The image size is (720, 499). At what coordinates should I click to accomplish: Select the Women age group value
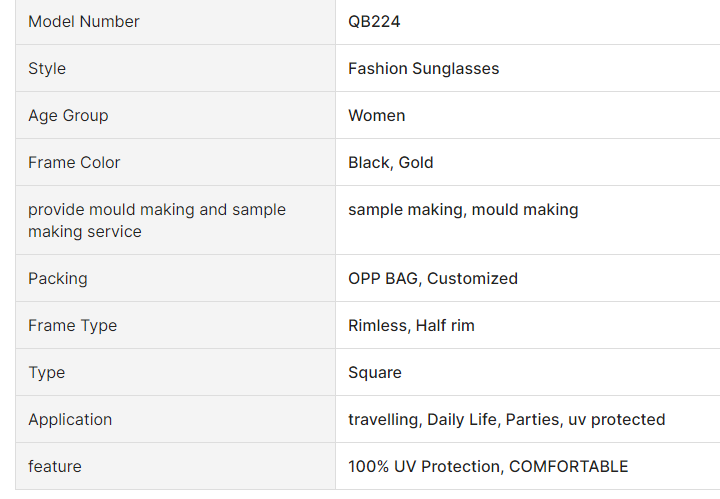(376, 115)
